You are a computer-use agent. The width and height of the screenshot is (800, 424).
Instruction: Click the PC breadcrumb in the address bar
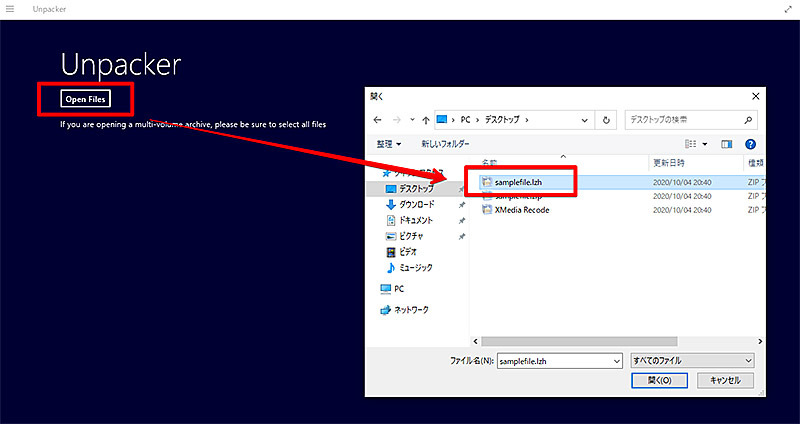(x=465, y=120)
